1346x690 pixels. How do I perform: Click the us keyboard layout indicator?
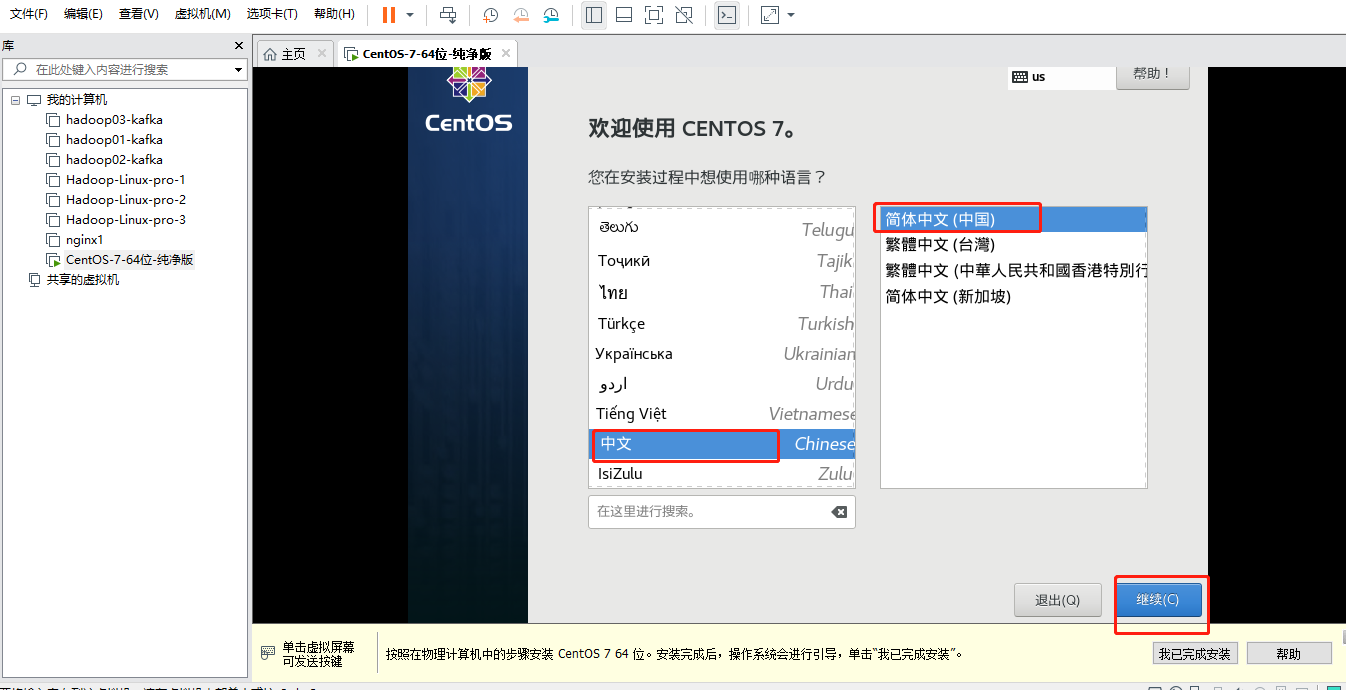[x=1060, y=77]
